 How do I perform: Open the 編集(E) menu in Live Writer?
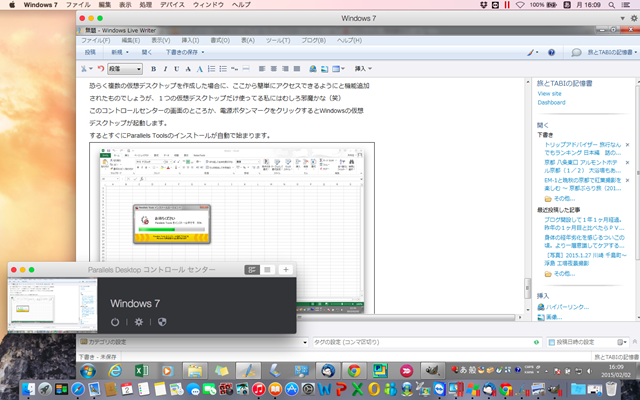coord(131,40)
